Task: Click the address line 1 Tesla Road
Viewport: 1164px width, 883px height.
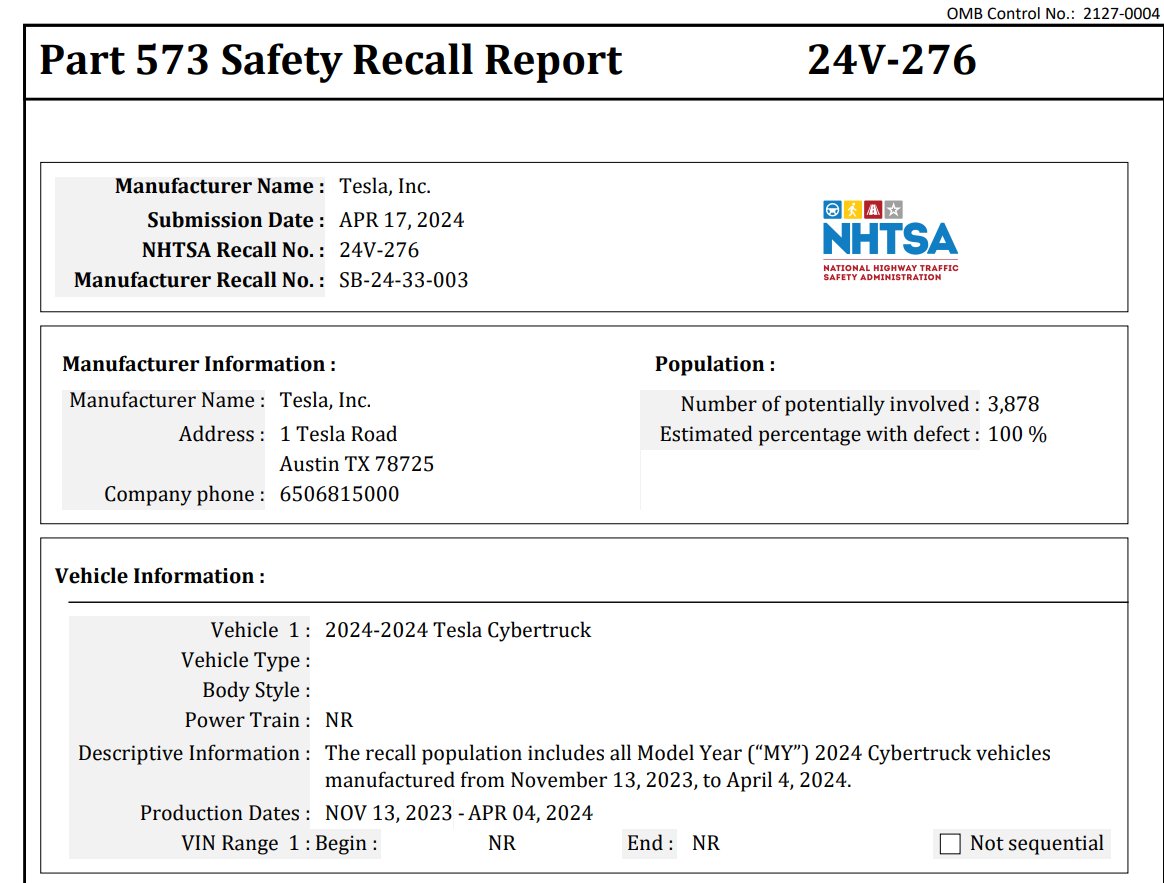Action: [339, 434]
